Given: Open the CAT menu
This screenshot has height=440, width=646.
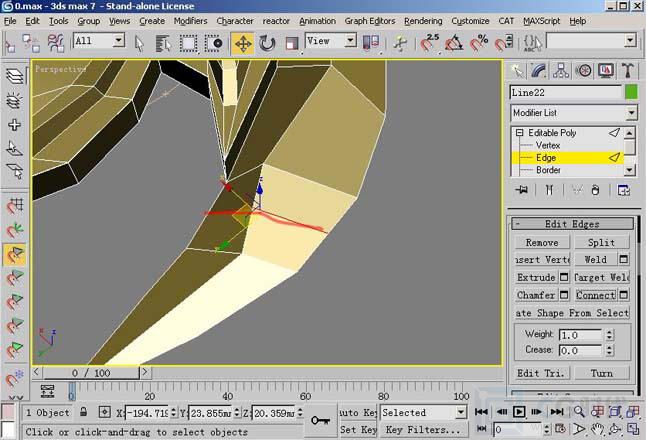Looking at the screenshot, I should 506,21.
